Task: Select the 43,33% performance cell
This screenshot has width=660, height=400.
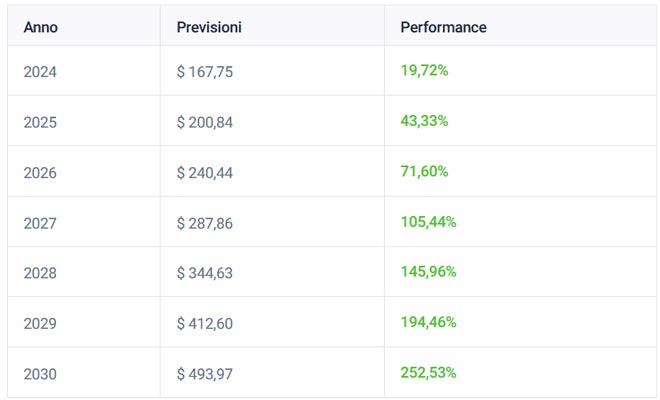Action: tap(424, 121)
